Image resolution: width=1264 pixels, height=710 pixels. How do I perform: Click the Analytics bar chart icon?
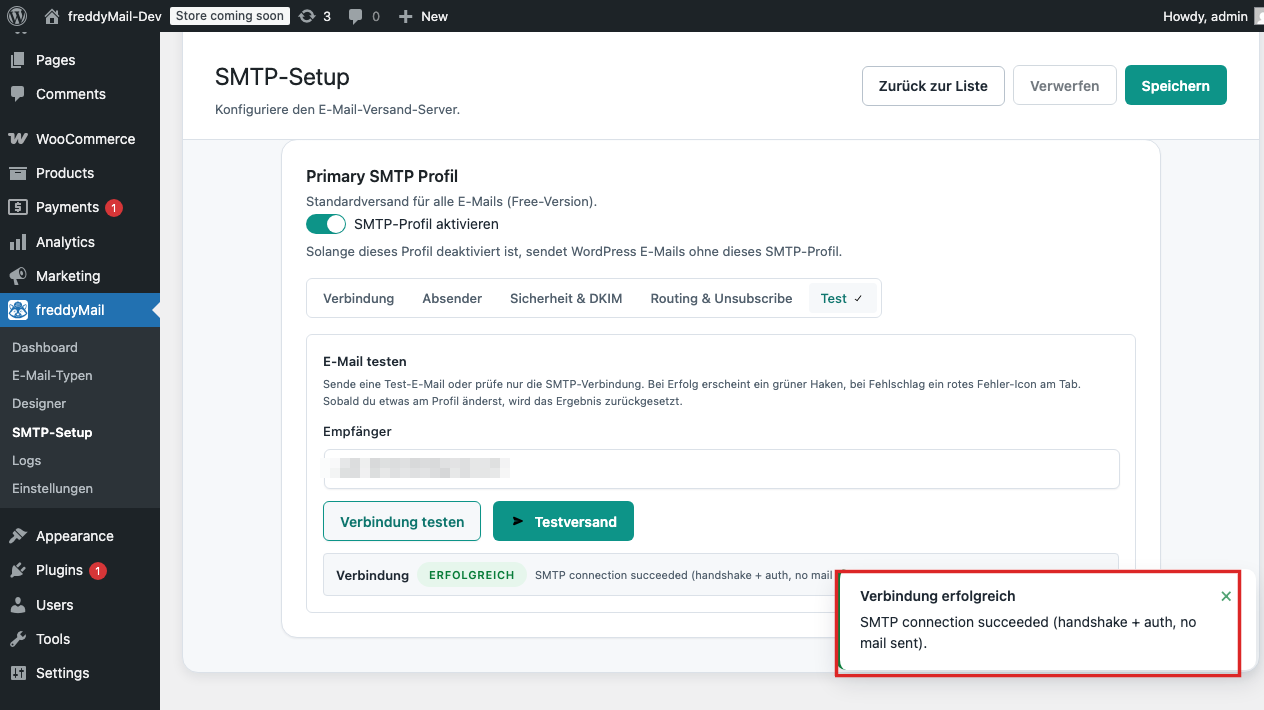(17, 242)
